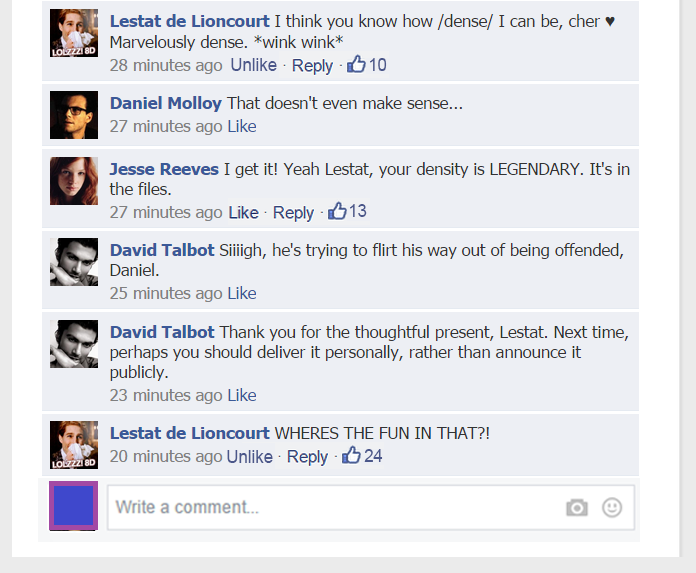Screen dimensions: 696x573
Task: Like Daniel Molloy's comment
Action: pos(242,126)
